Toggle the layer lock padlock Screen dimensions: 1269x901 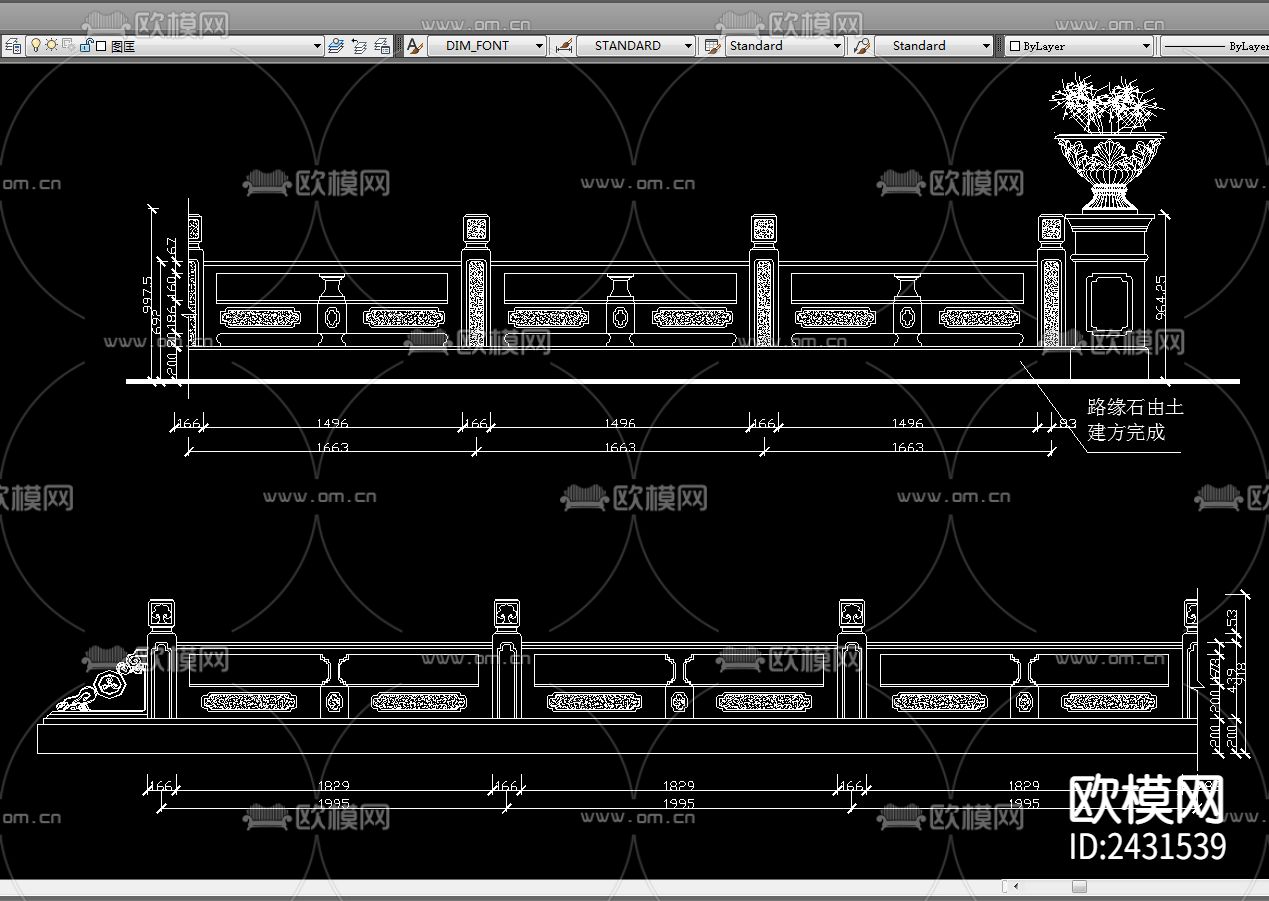coord(86,45)
